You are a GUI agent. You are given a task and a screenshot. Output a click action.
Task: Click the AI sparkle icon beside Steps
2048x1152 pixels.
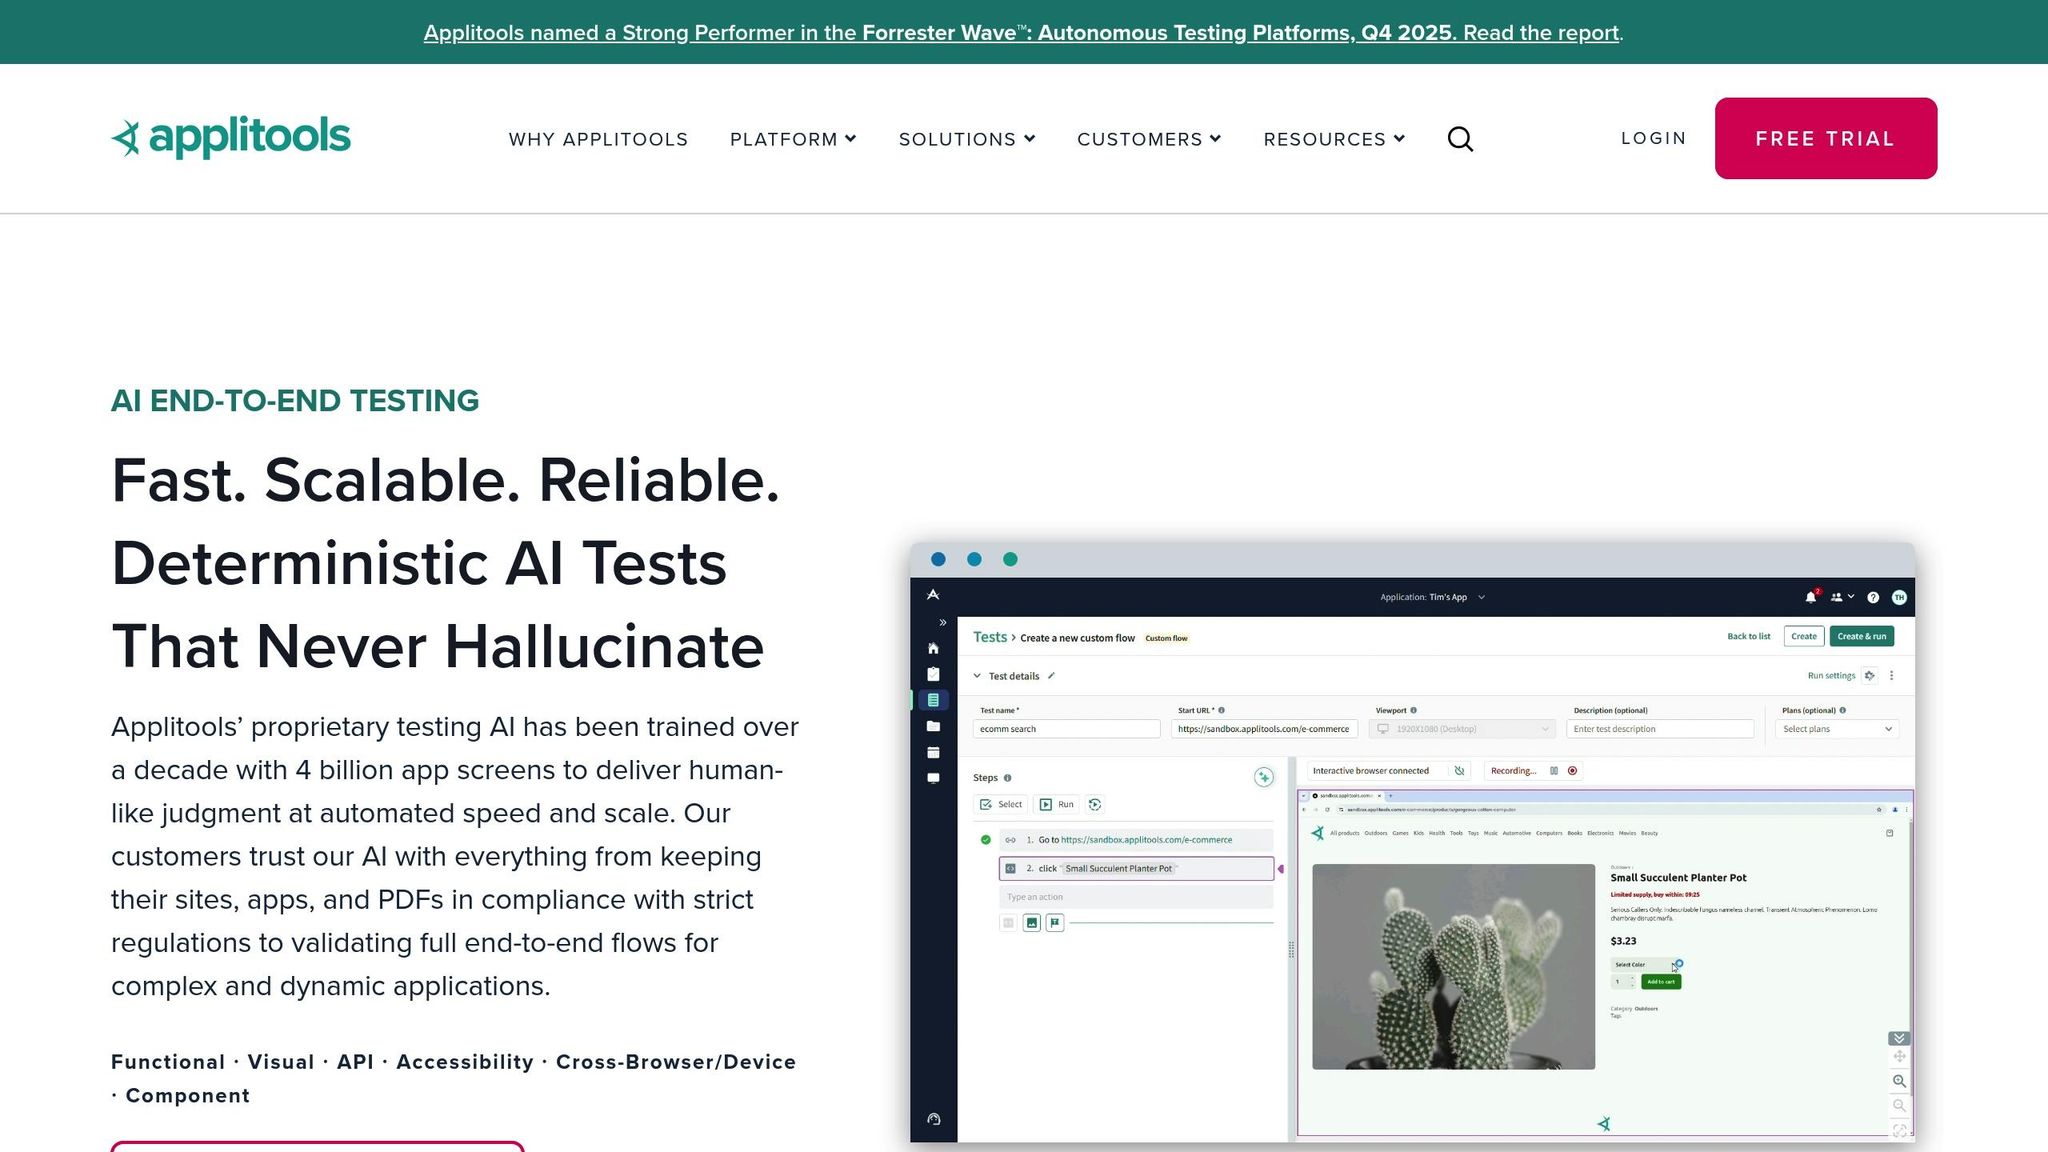coord(1264,777)
